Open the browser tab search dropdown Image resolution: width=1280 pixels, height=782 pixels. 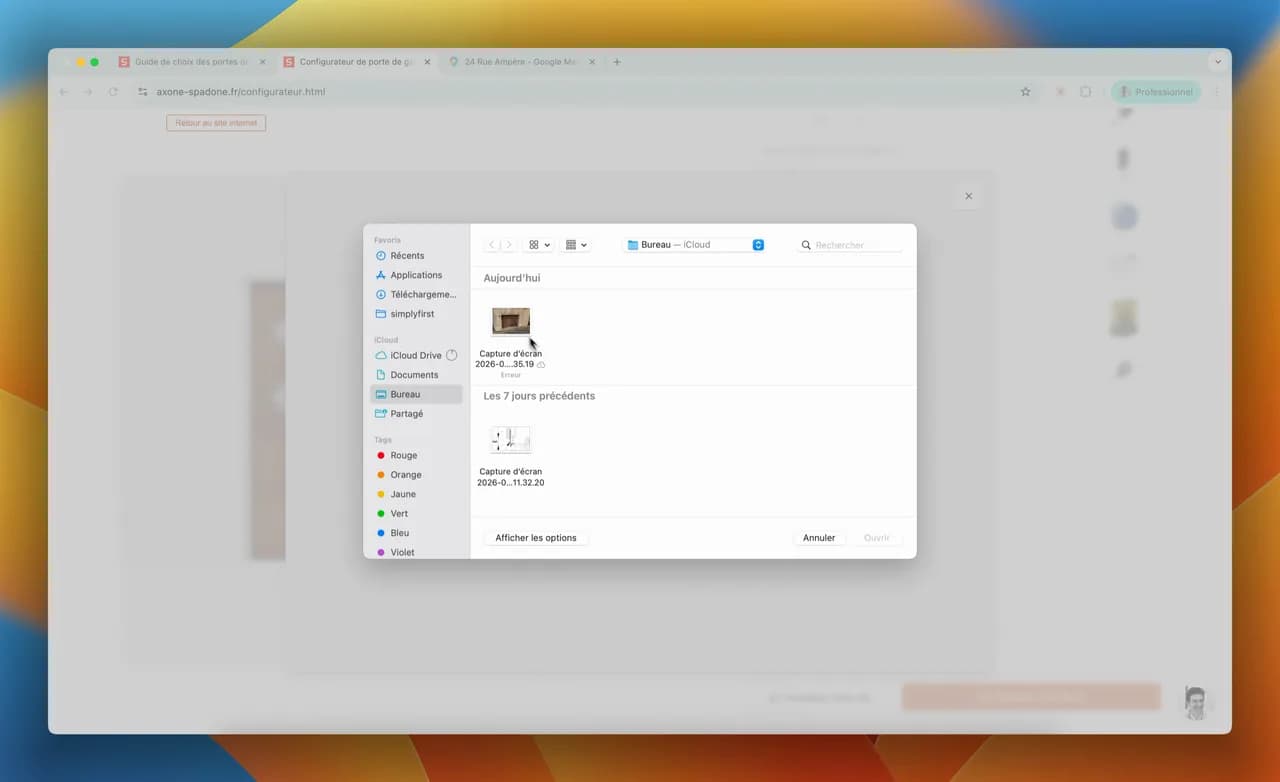tap(1217, 62)
